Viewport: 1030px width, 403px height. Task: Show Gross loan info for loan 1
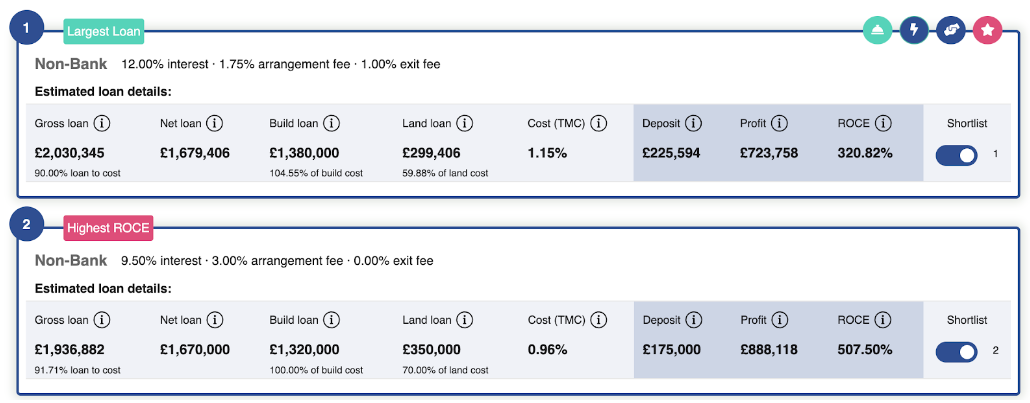(102, 124)
